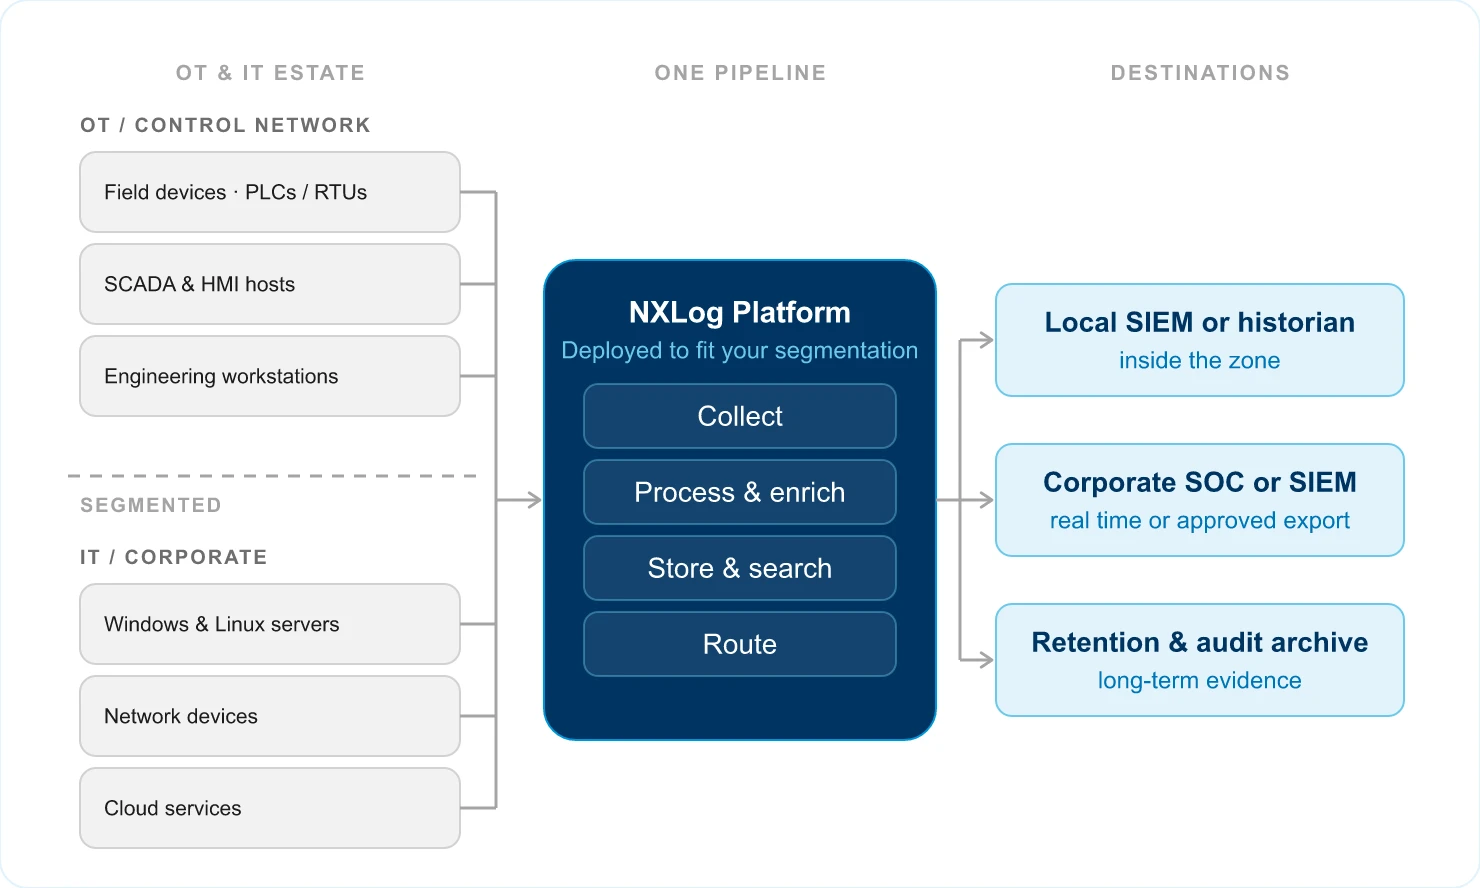Select the SCADA & HMI hosts box
Viewport: 1480px width, 888px height.
point(270,284)
